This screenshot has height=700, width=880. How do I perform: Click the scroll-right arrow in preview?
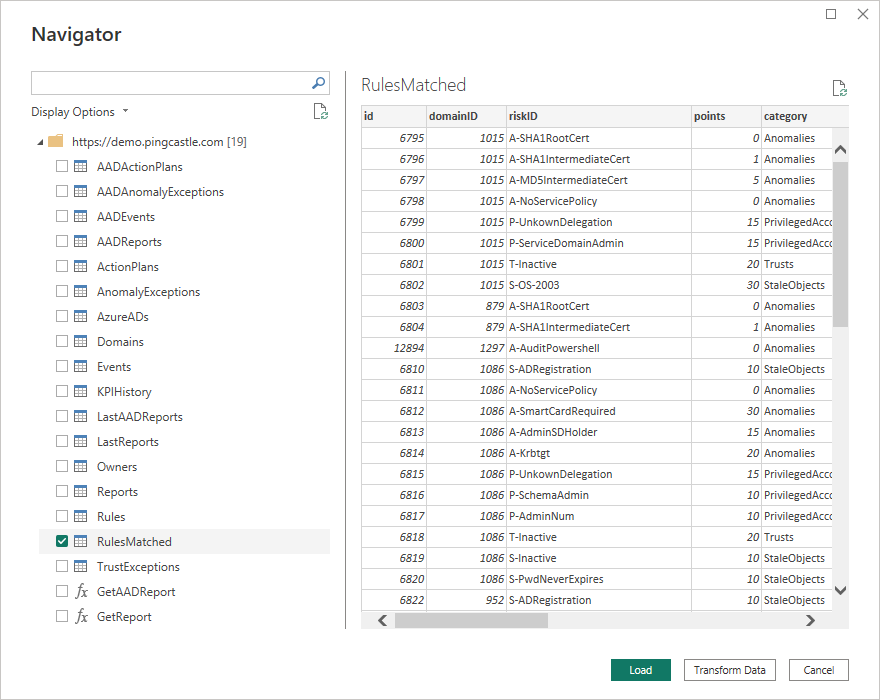click(x=810, y=620)
